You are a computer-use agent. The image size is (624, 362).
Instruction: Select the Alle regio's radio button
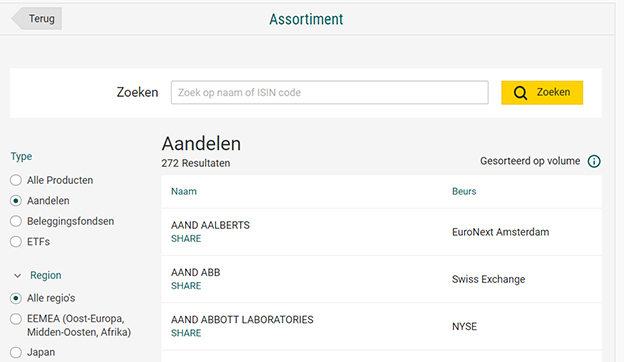(x=16, y=298)
